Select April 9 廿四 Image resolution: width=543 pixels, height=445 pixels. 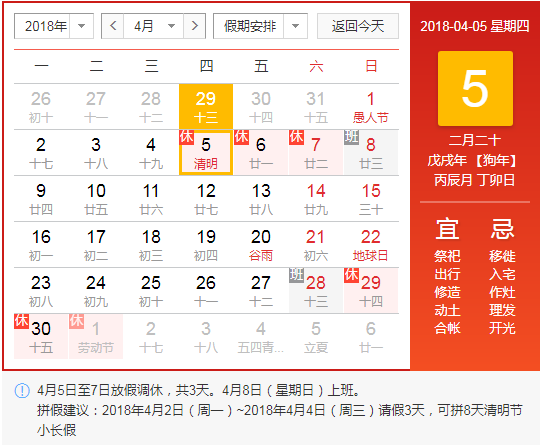(41, 199)
